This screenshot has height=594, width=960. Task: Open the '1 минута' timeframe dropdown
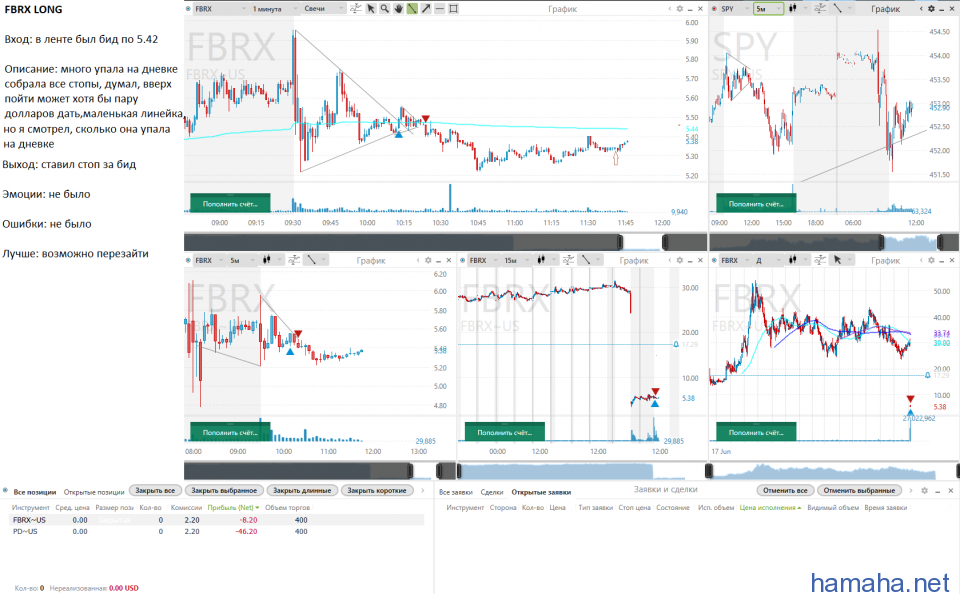pyautogui.click(x=274, y=9)
